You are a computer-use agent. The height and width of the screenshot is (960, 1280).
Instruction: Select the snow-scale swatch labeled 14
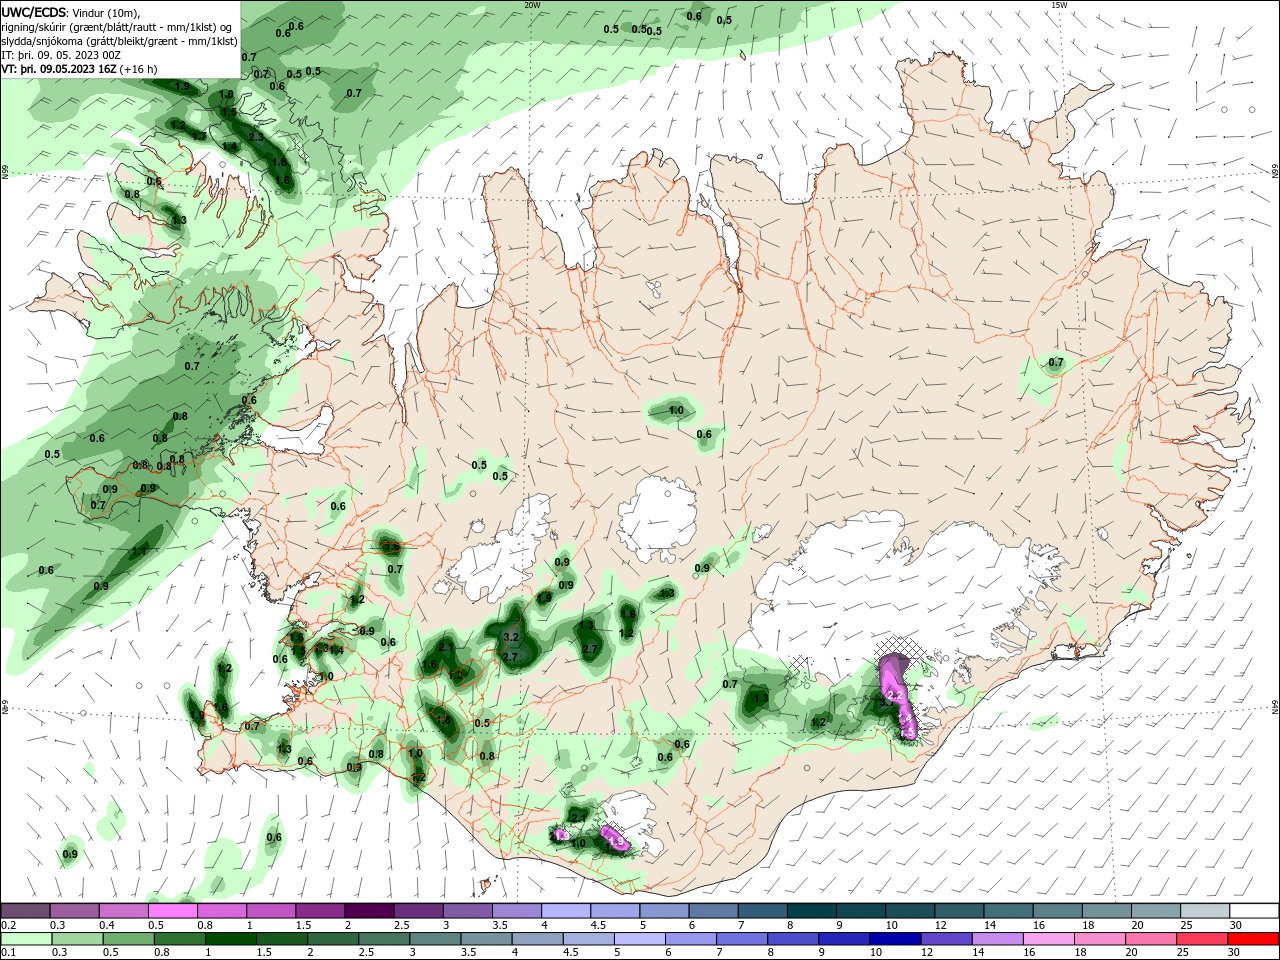[1009, 910]
